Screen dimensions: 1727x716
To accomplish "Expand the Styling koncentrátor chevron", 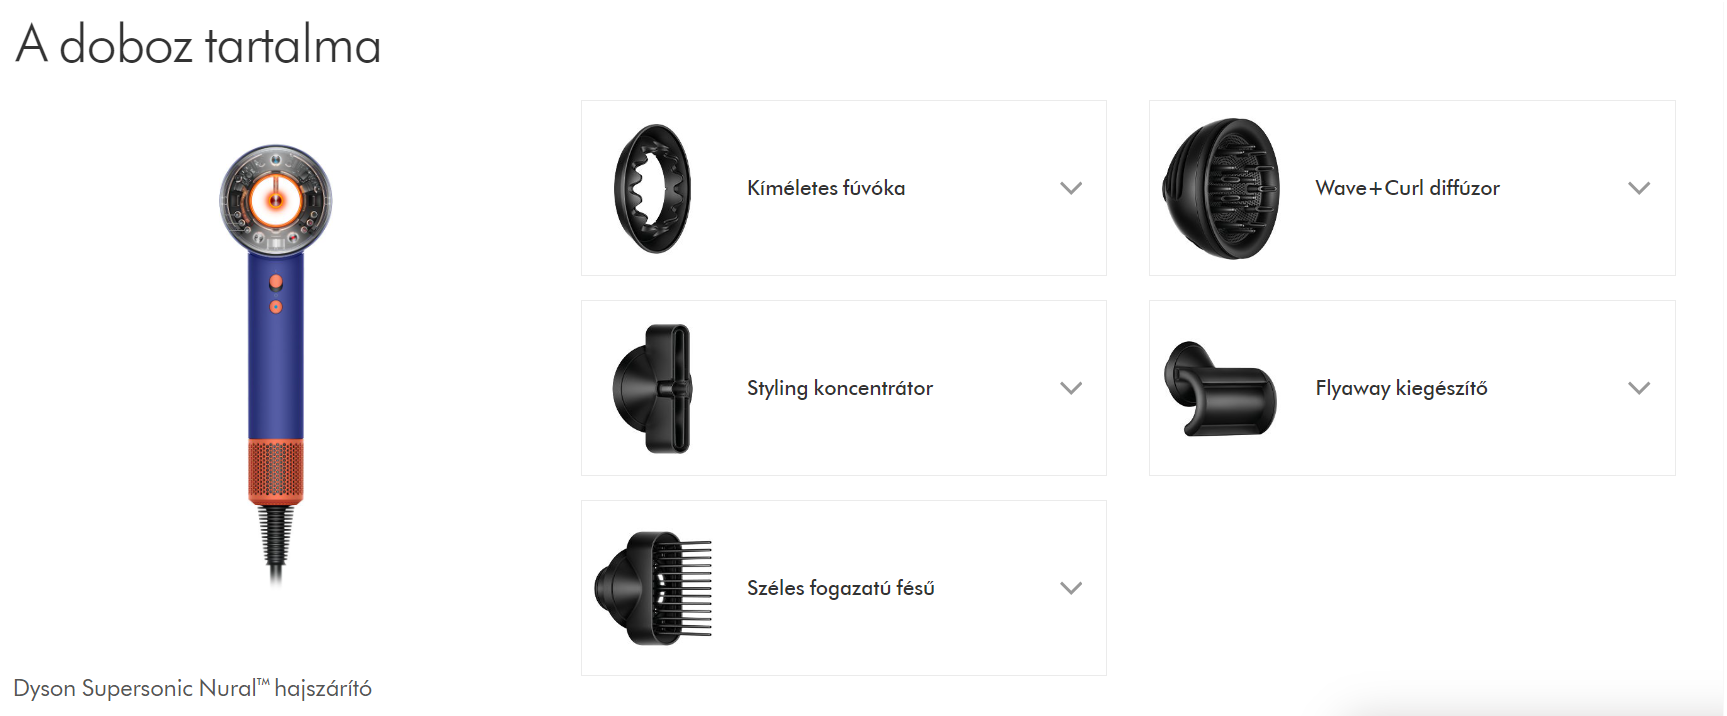I will [1071, 388].
